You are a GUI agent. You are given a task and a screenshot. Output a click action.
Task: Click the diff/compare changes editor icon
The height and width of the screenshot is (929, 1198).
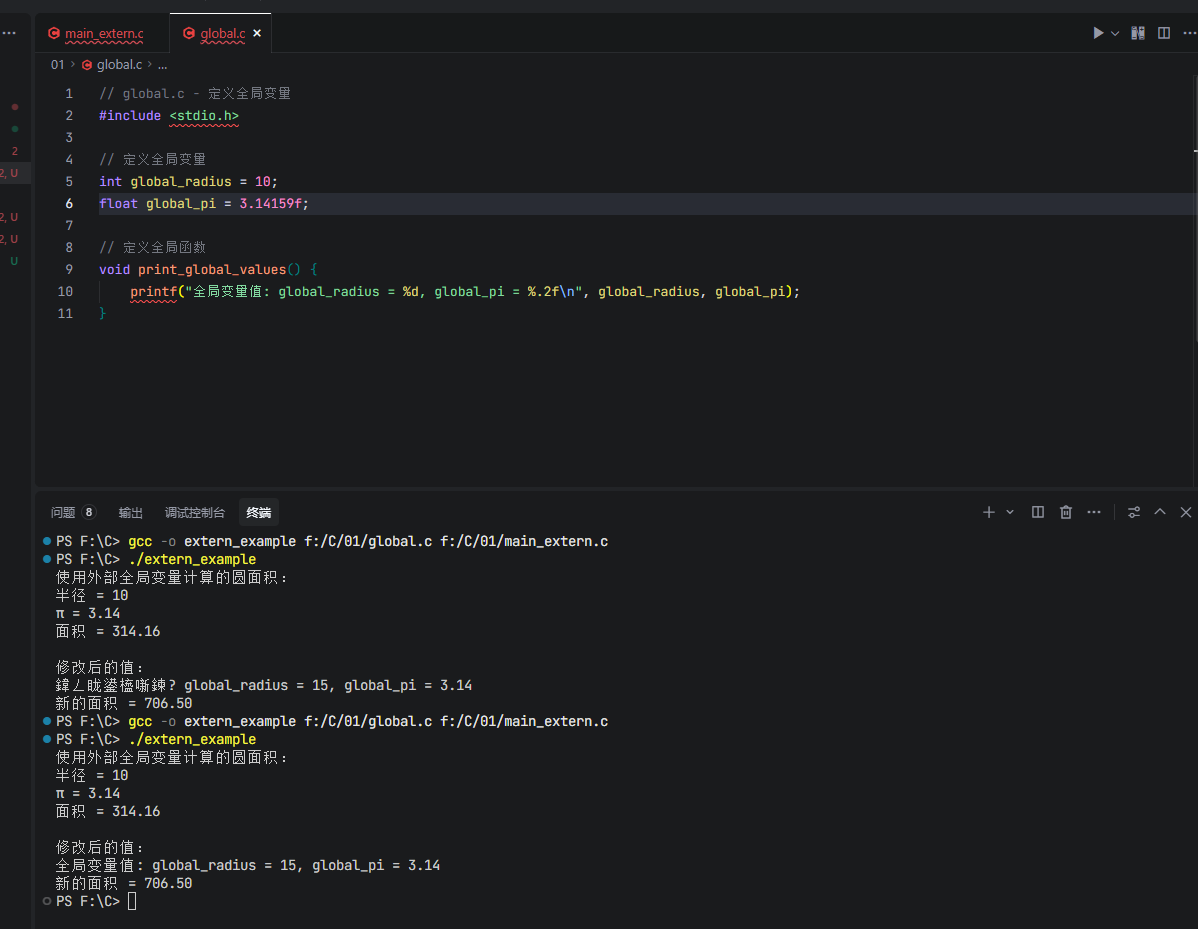coord(1138,33)
